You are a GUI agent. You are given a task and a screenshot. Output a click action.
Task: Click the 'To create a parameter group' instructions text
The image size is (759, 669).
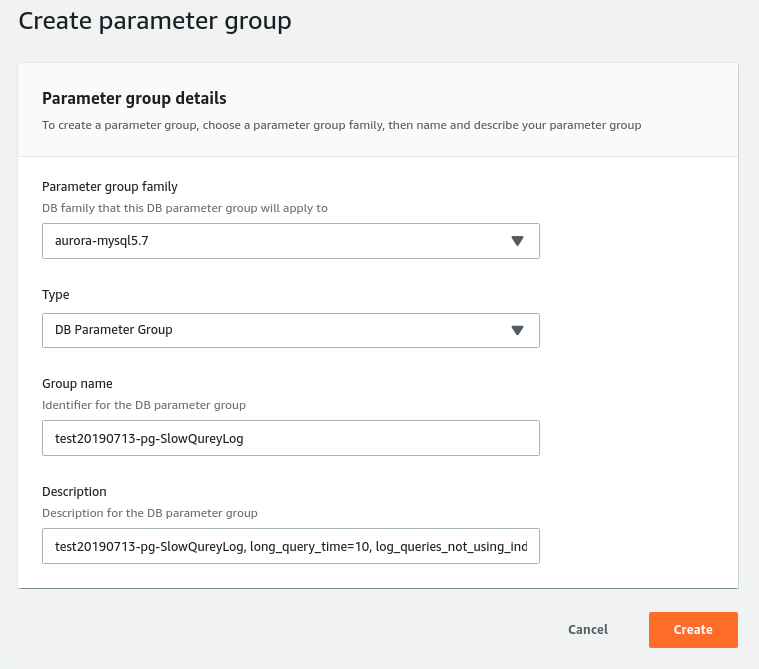(342, 125)
